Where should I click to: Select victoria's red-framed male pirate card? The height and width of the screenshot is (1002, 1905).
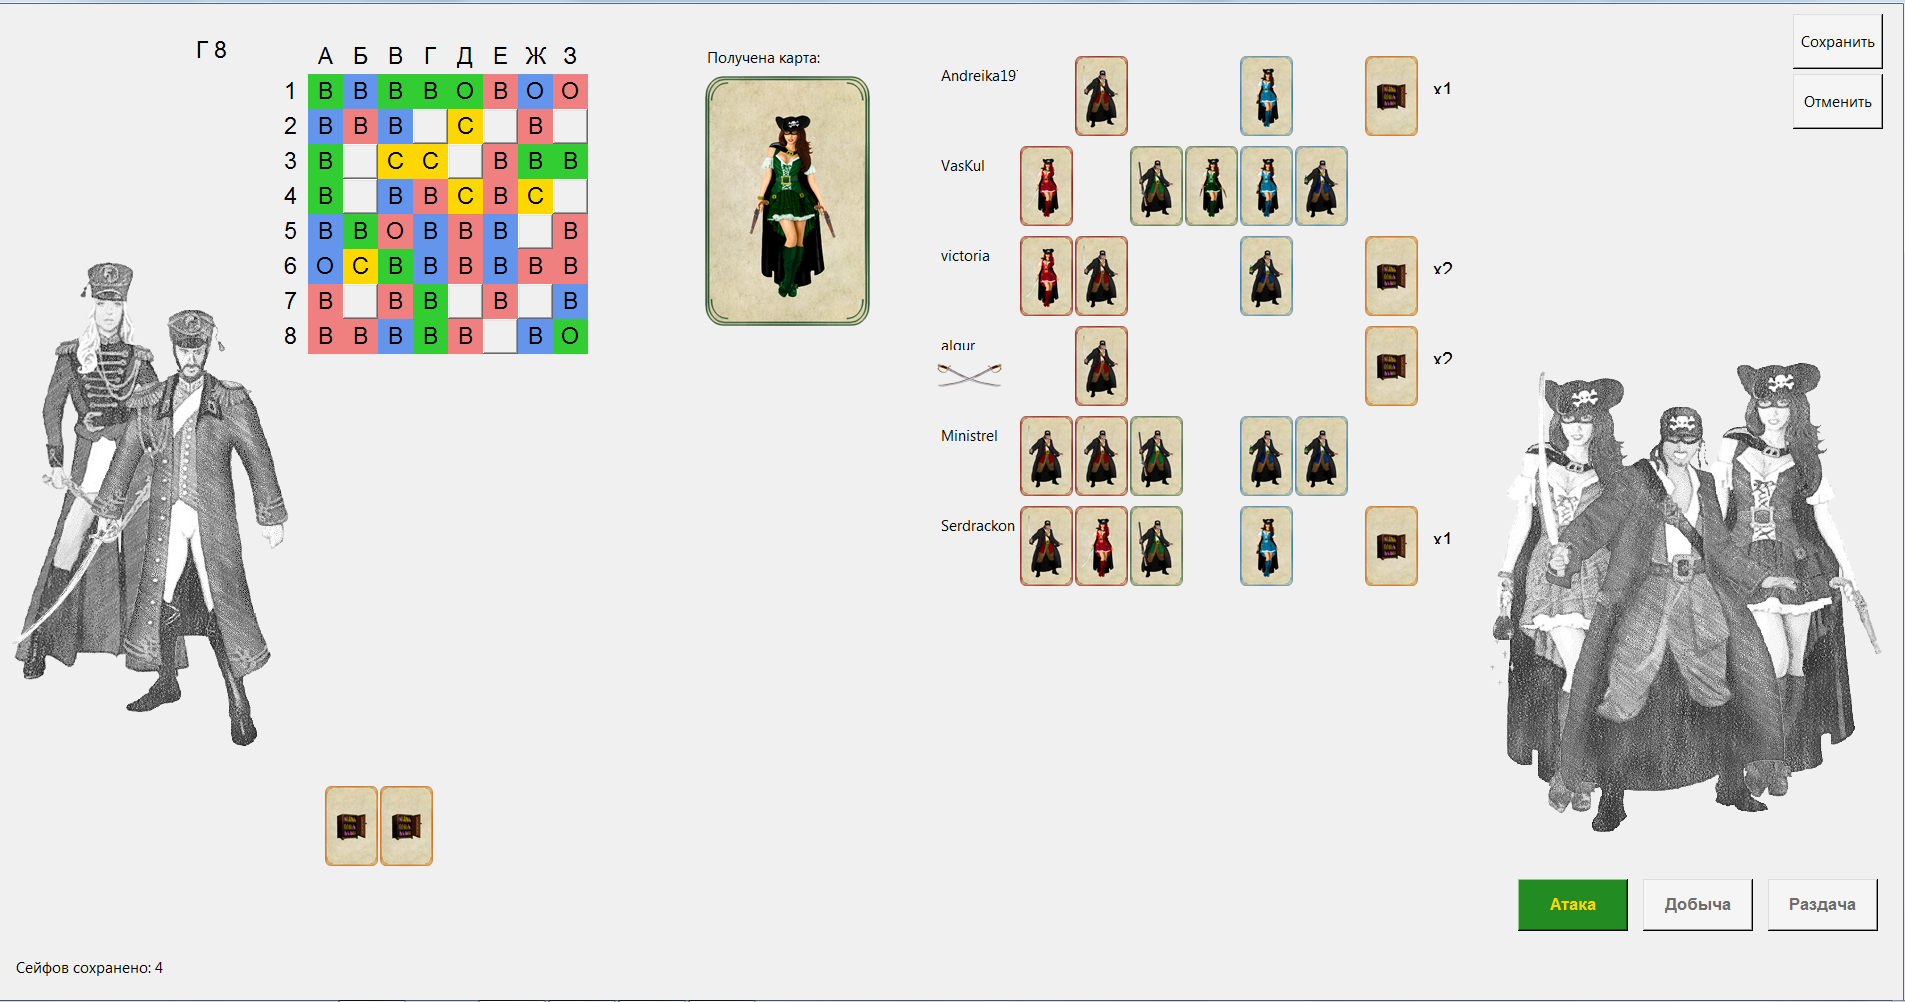point(1101,276)
